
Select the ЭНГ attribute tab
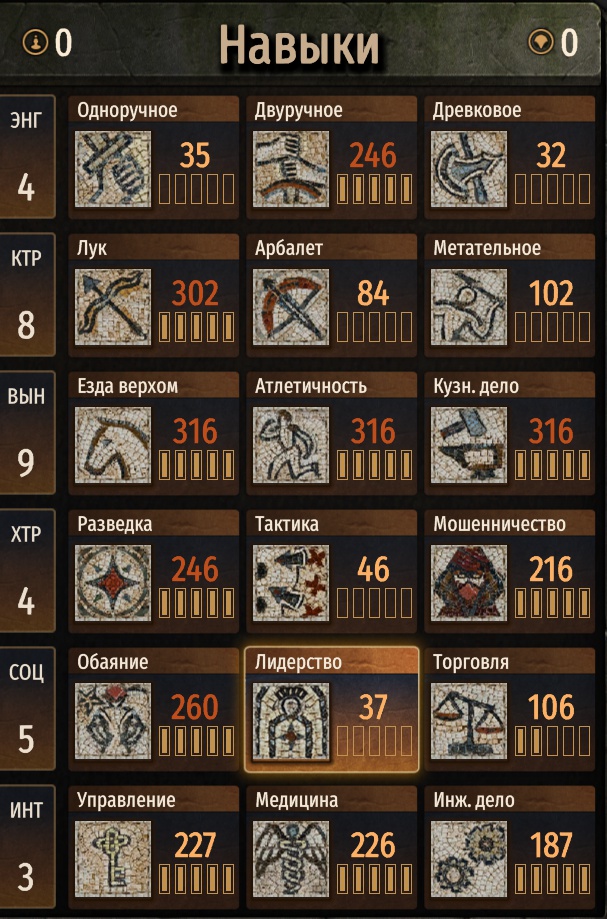(27, 156)
